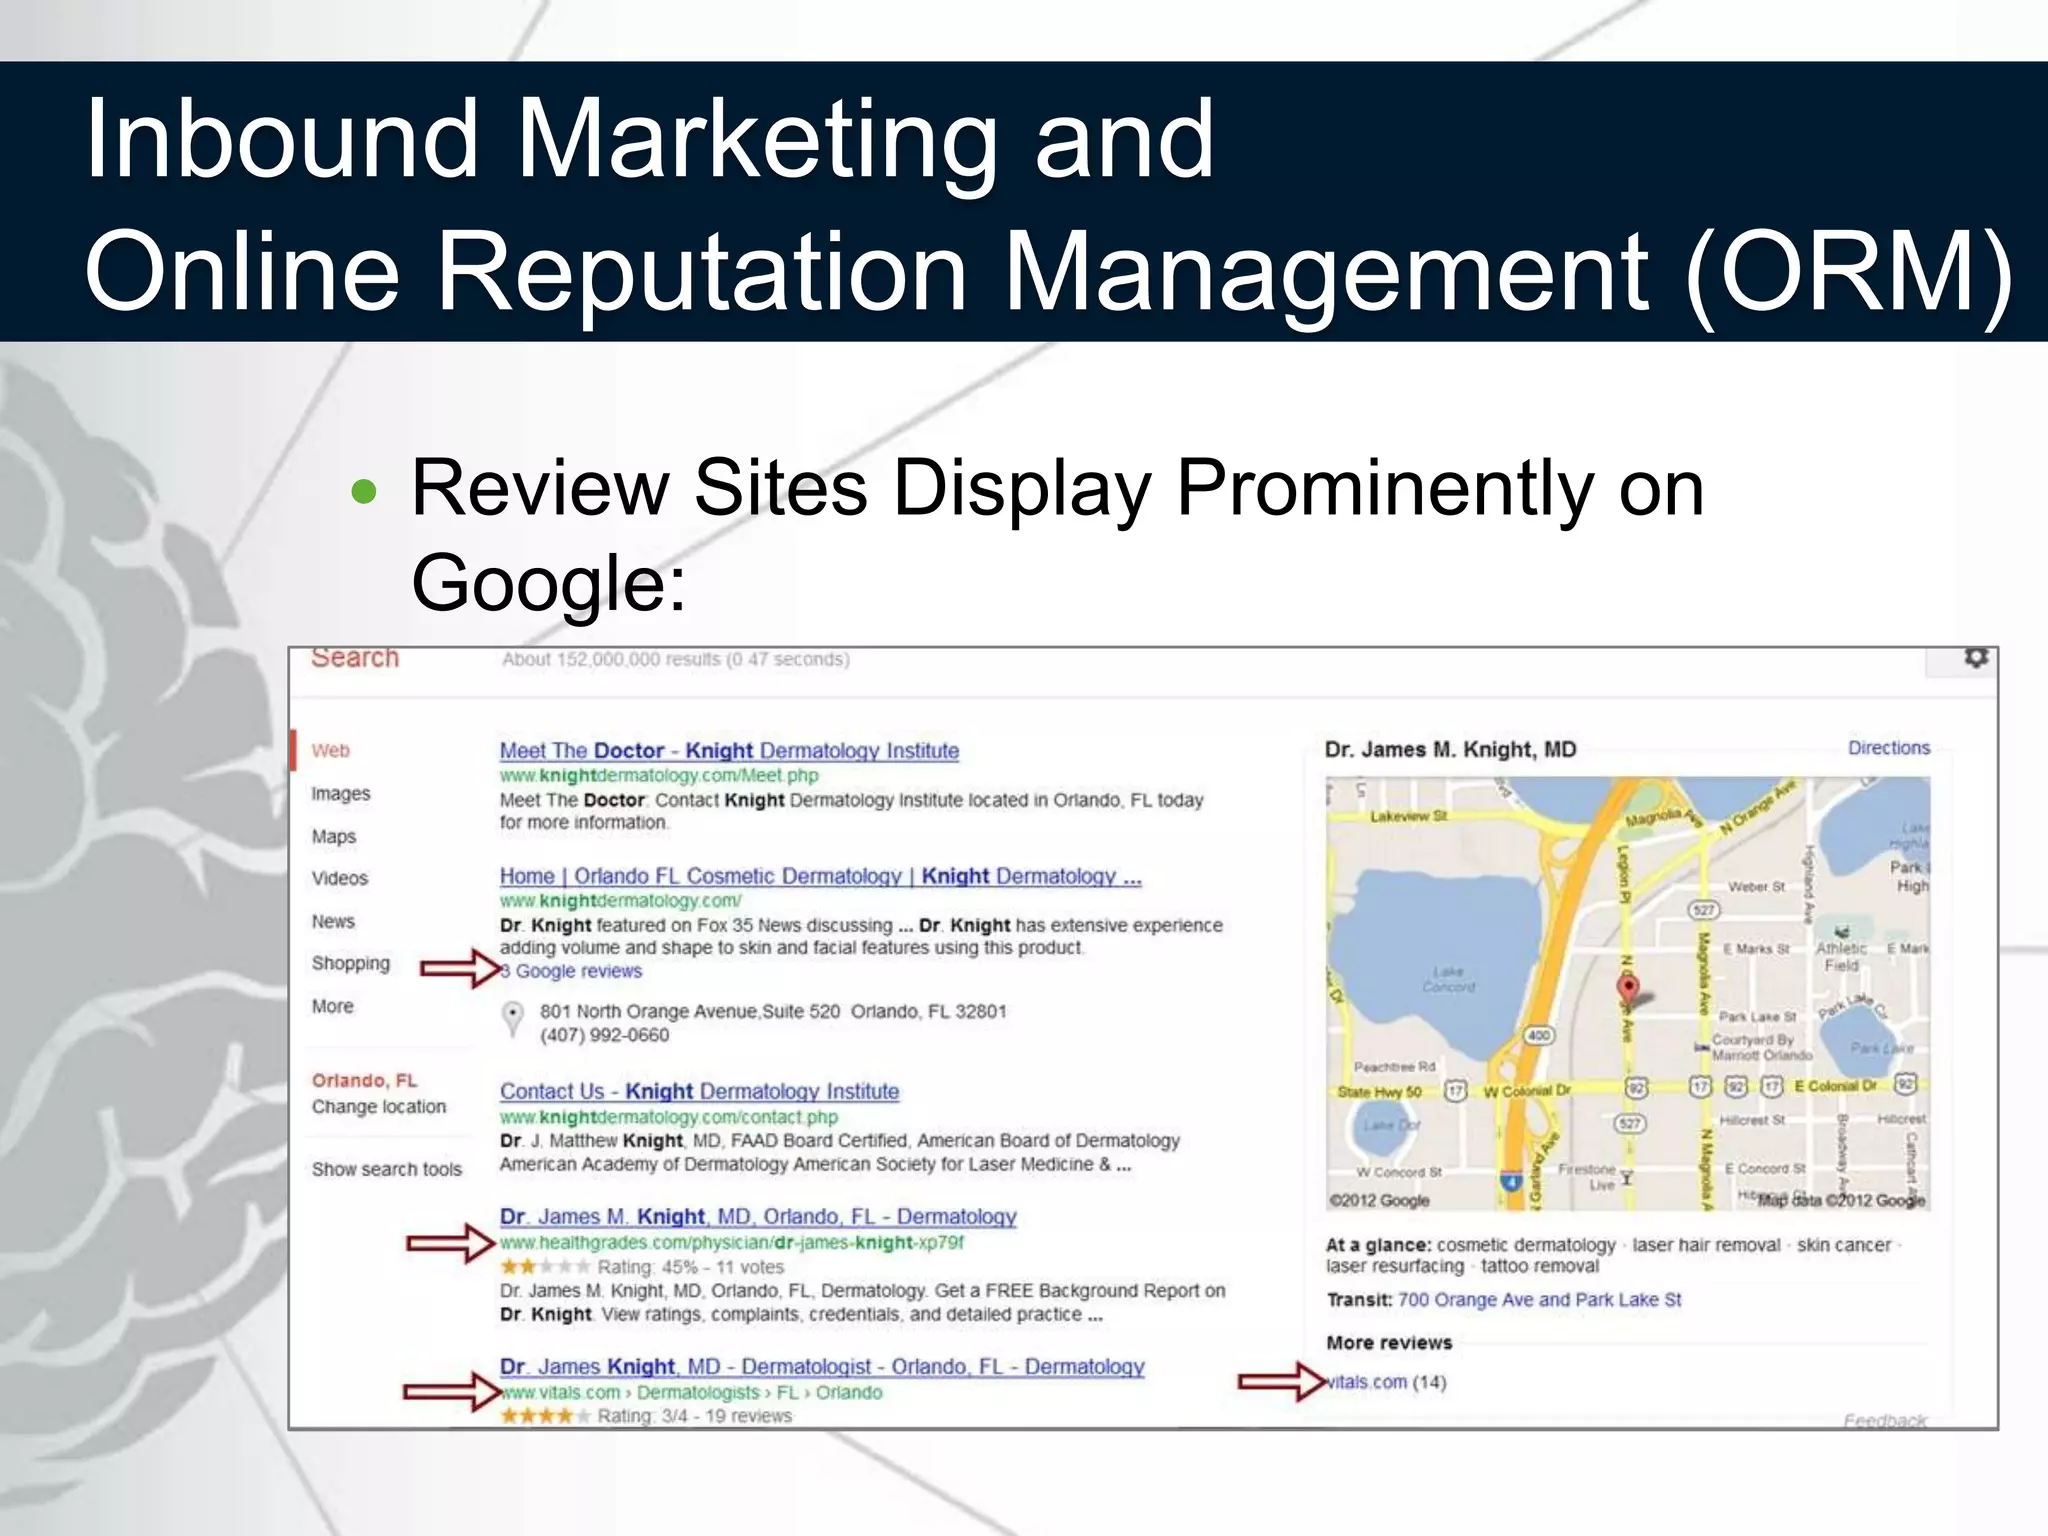
Task: Click the '801 North Orange Avenue' address text
Action: (x=773, y=1012)
